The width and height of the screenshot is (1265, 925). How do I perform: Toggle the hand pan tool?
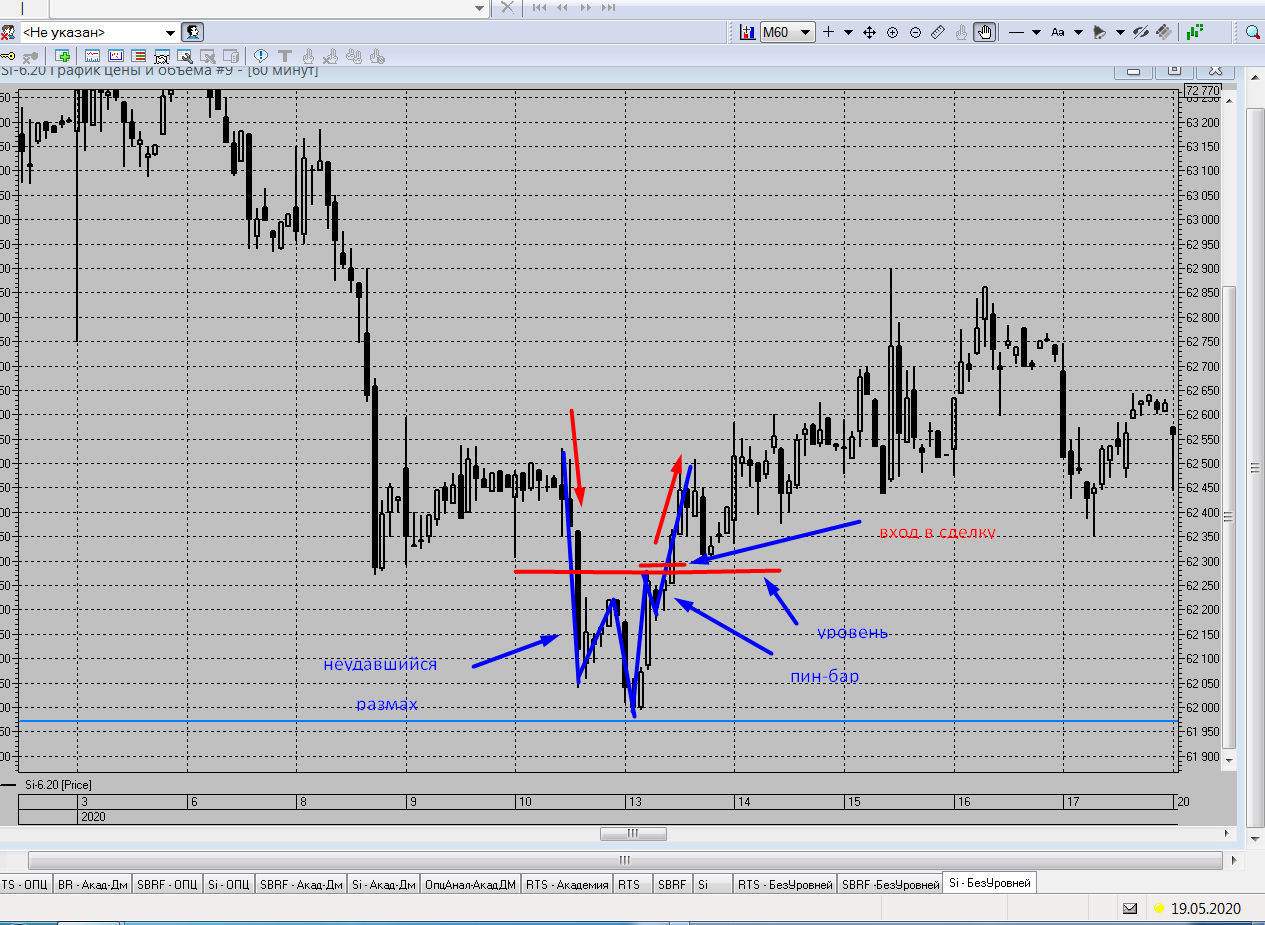(985, 32)
